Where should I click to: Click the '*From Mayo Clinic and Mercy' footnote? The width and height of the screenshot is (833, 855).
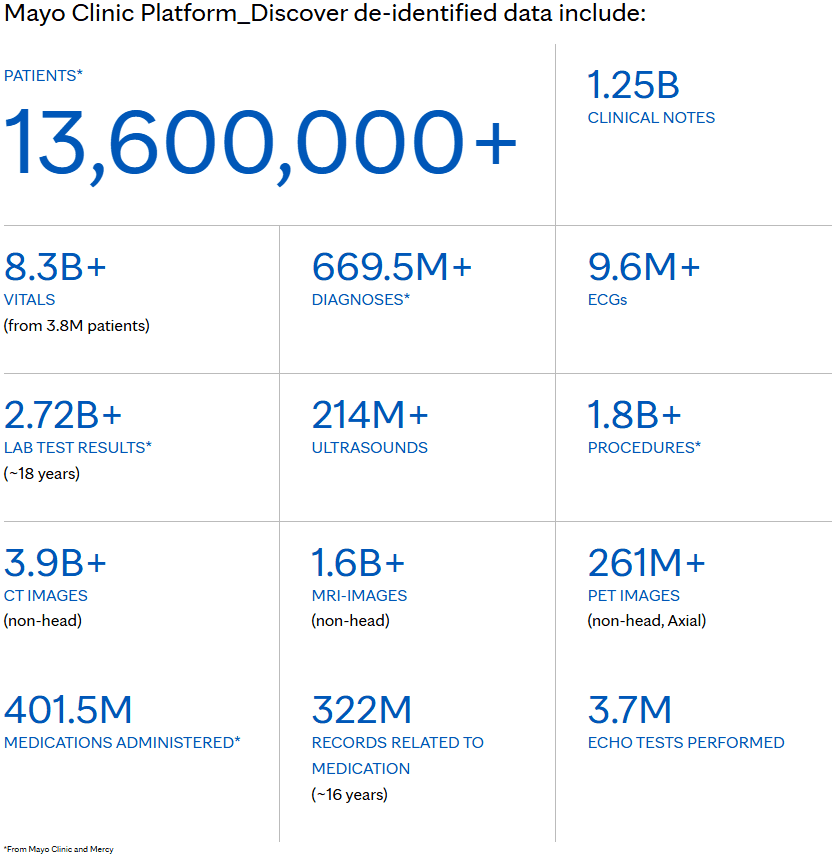(x=59, y=849)
